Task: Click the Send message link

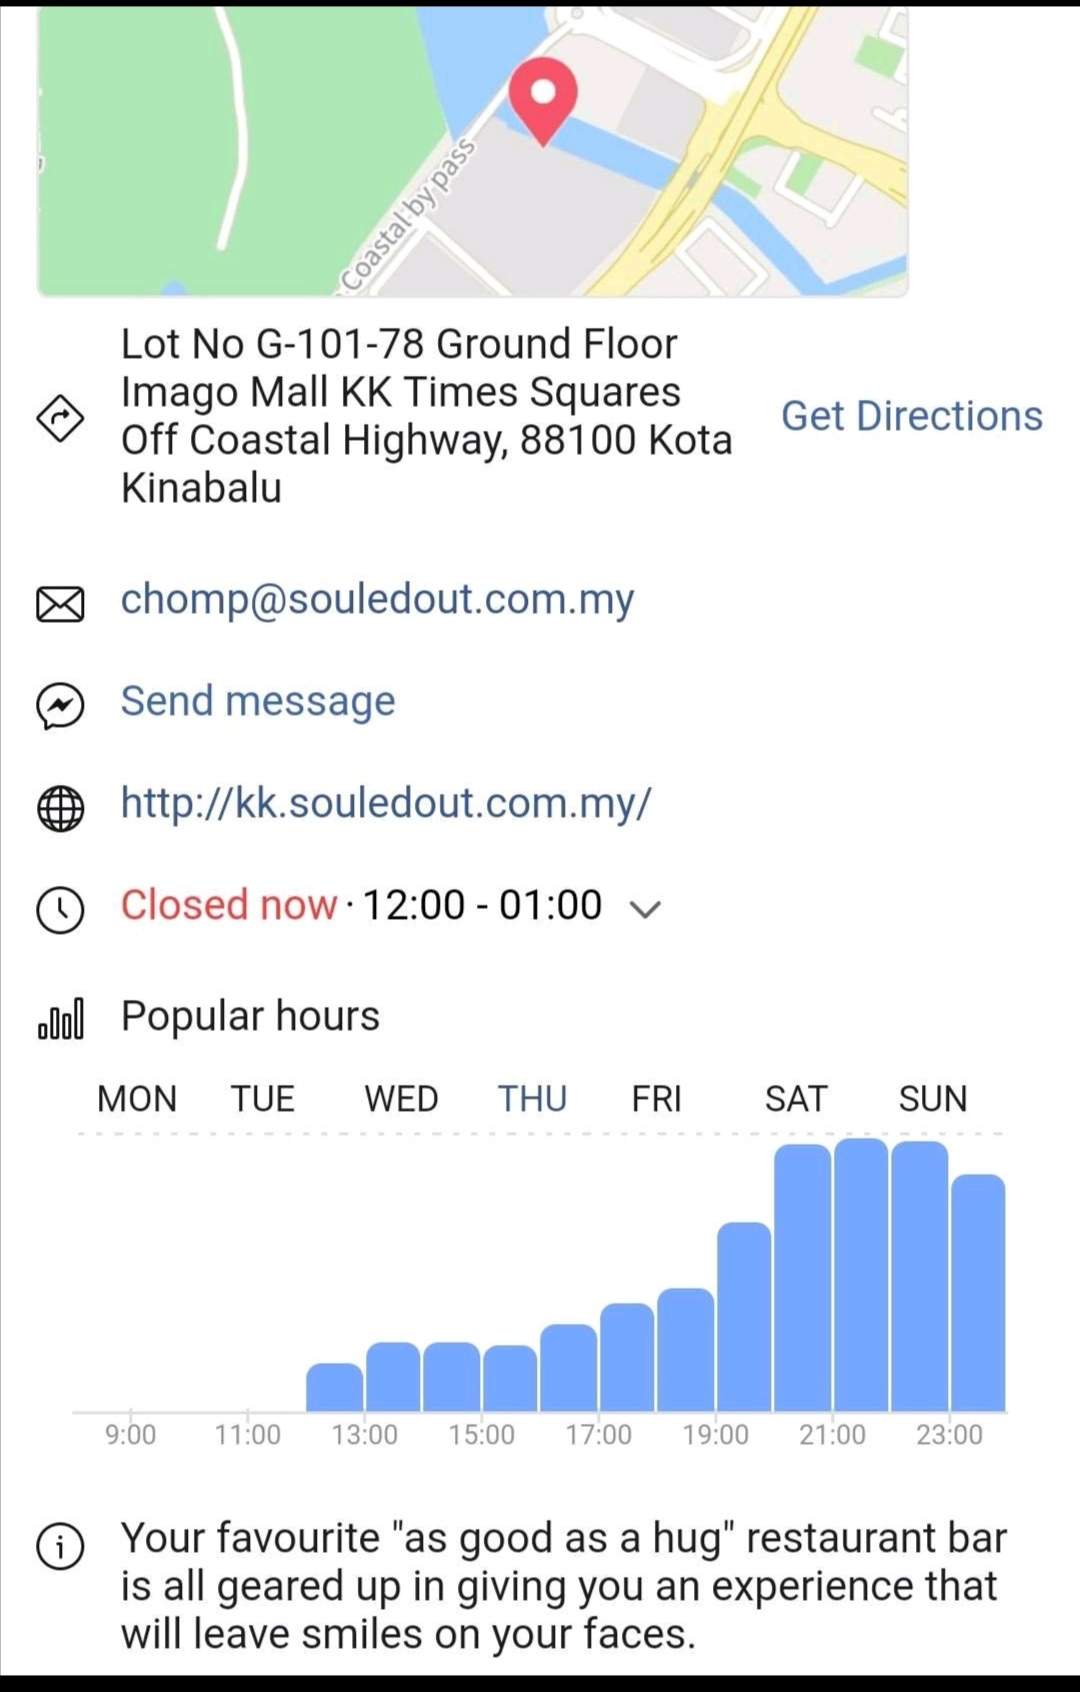Action: pos(258,702)
